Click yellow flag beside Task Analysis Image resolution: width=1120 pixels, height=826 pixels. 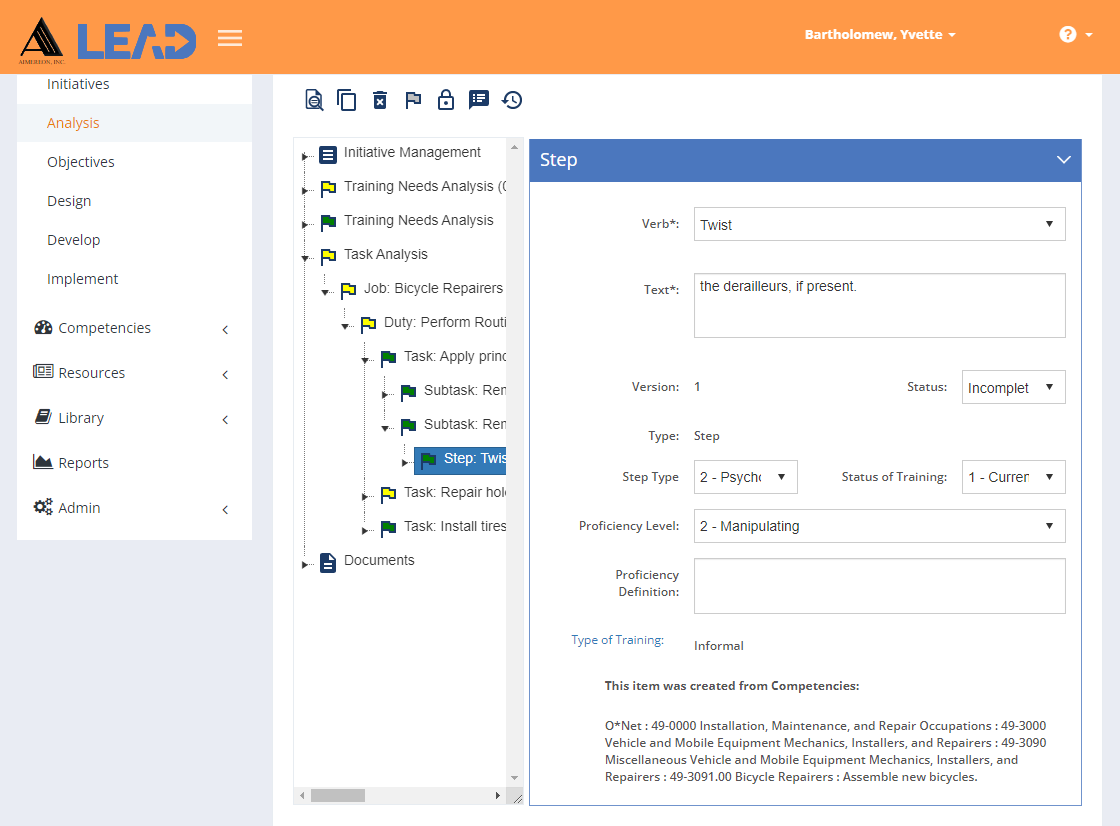click(329, 256)
